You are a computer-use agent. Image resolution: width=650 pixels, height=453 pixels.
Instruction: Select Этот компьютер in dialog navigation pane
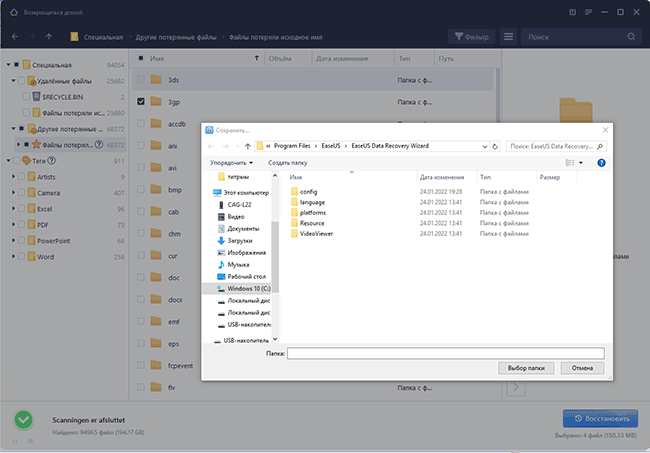click(246, 193)
